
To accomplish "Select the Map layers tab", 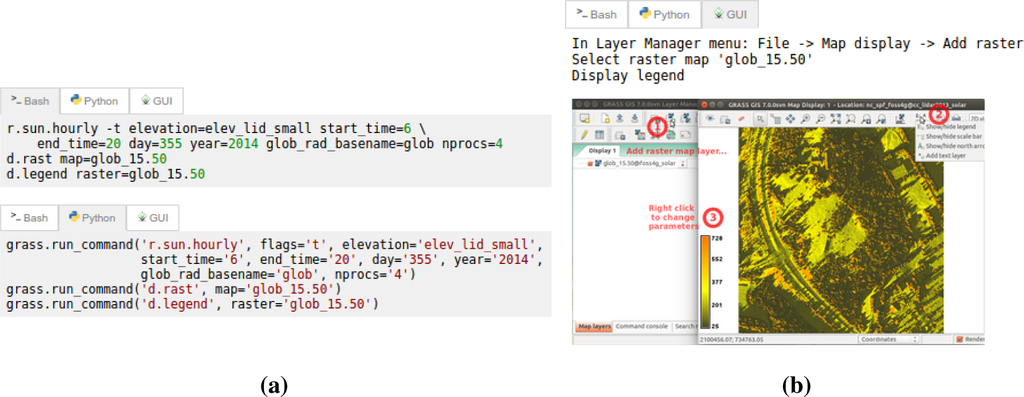I will point(594,326).
